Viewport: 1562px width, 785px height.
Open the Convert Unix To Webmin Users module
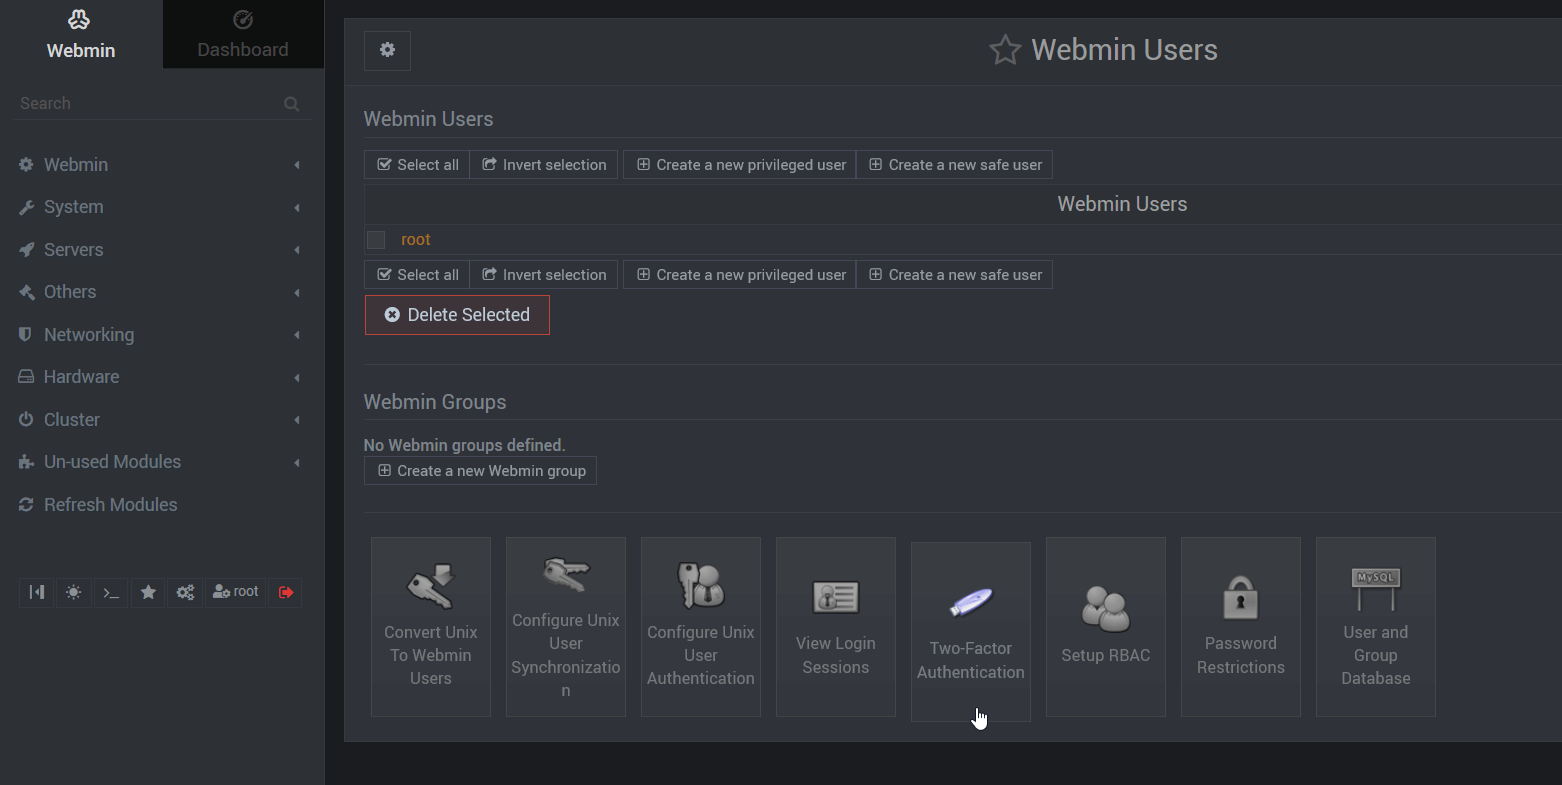click(431, 627)
